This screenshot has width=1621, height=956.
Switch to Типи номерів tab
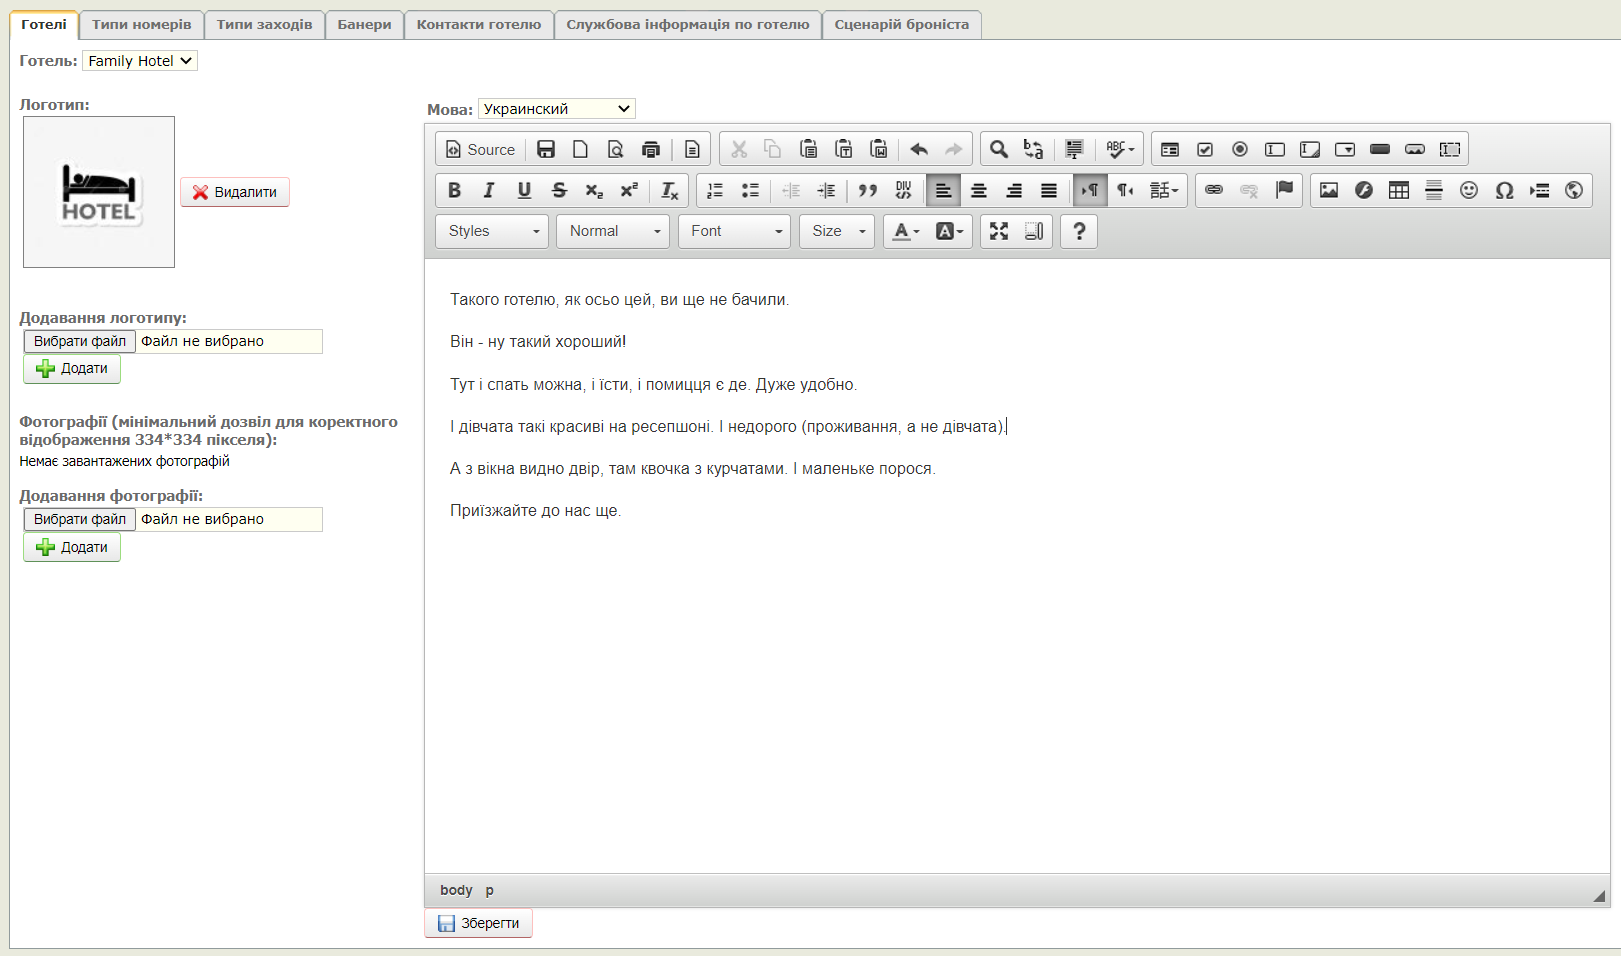(141, 24)
